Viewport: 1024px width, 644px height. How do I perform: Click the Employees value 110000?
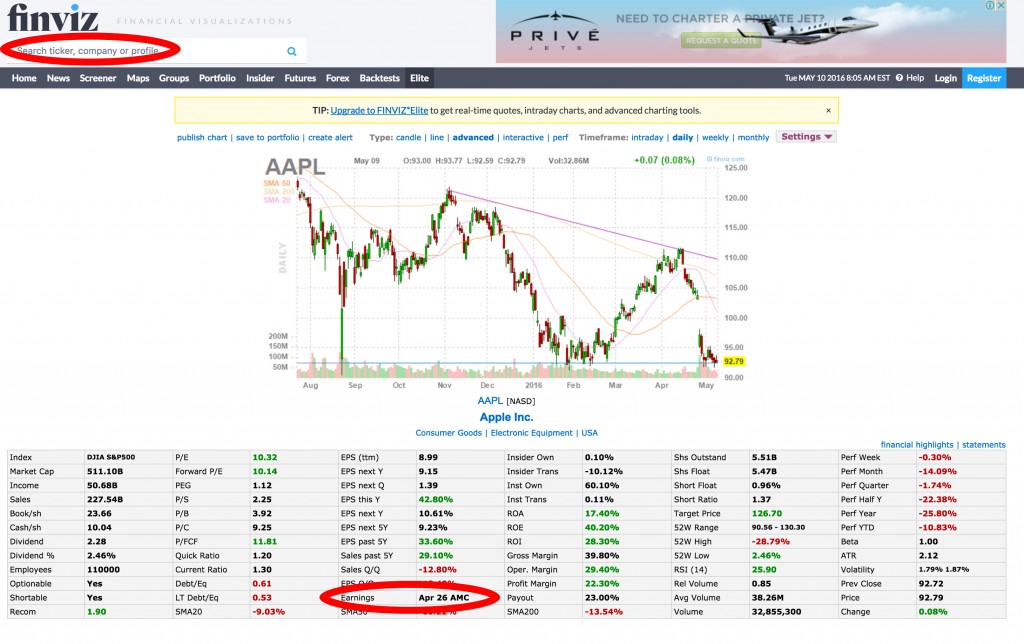[x=103, y=570]
